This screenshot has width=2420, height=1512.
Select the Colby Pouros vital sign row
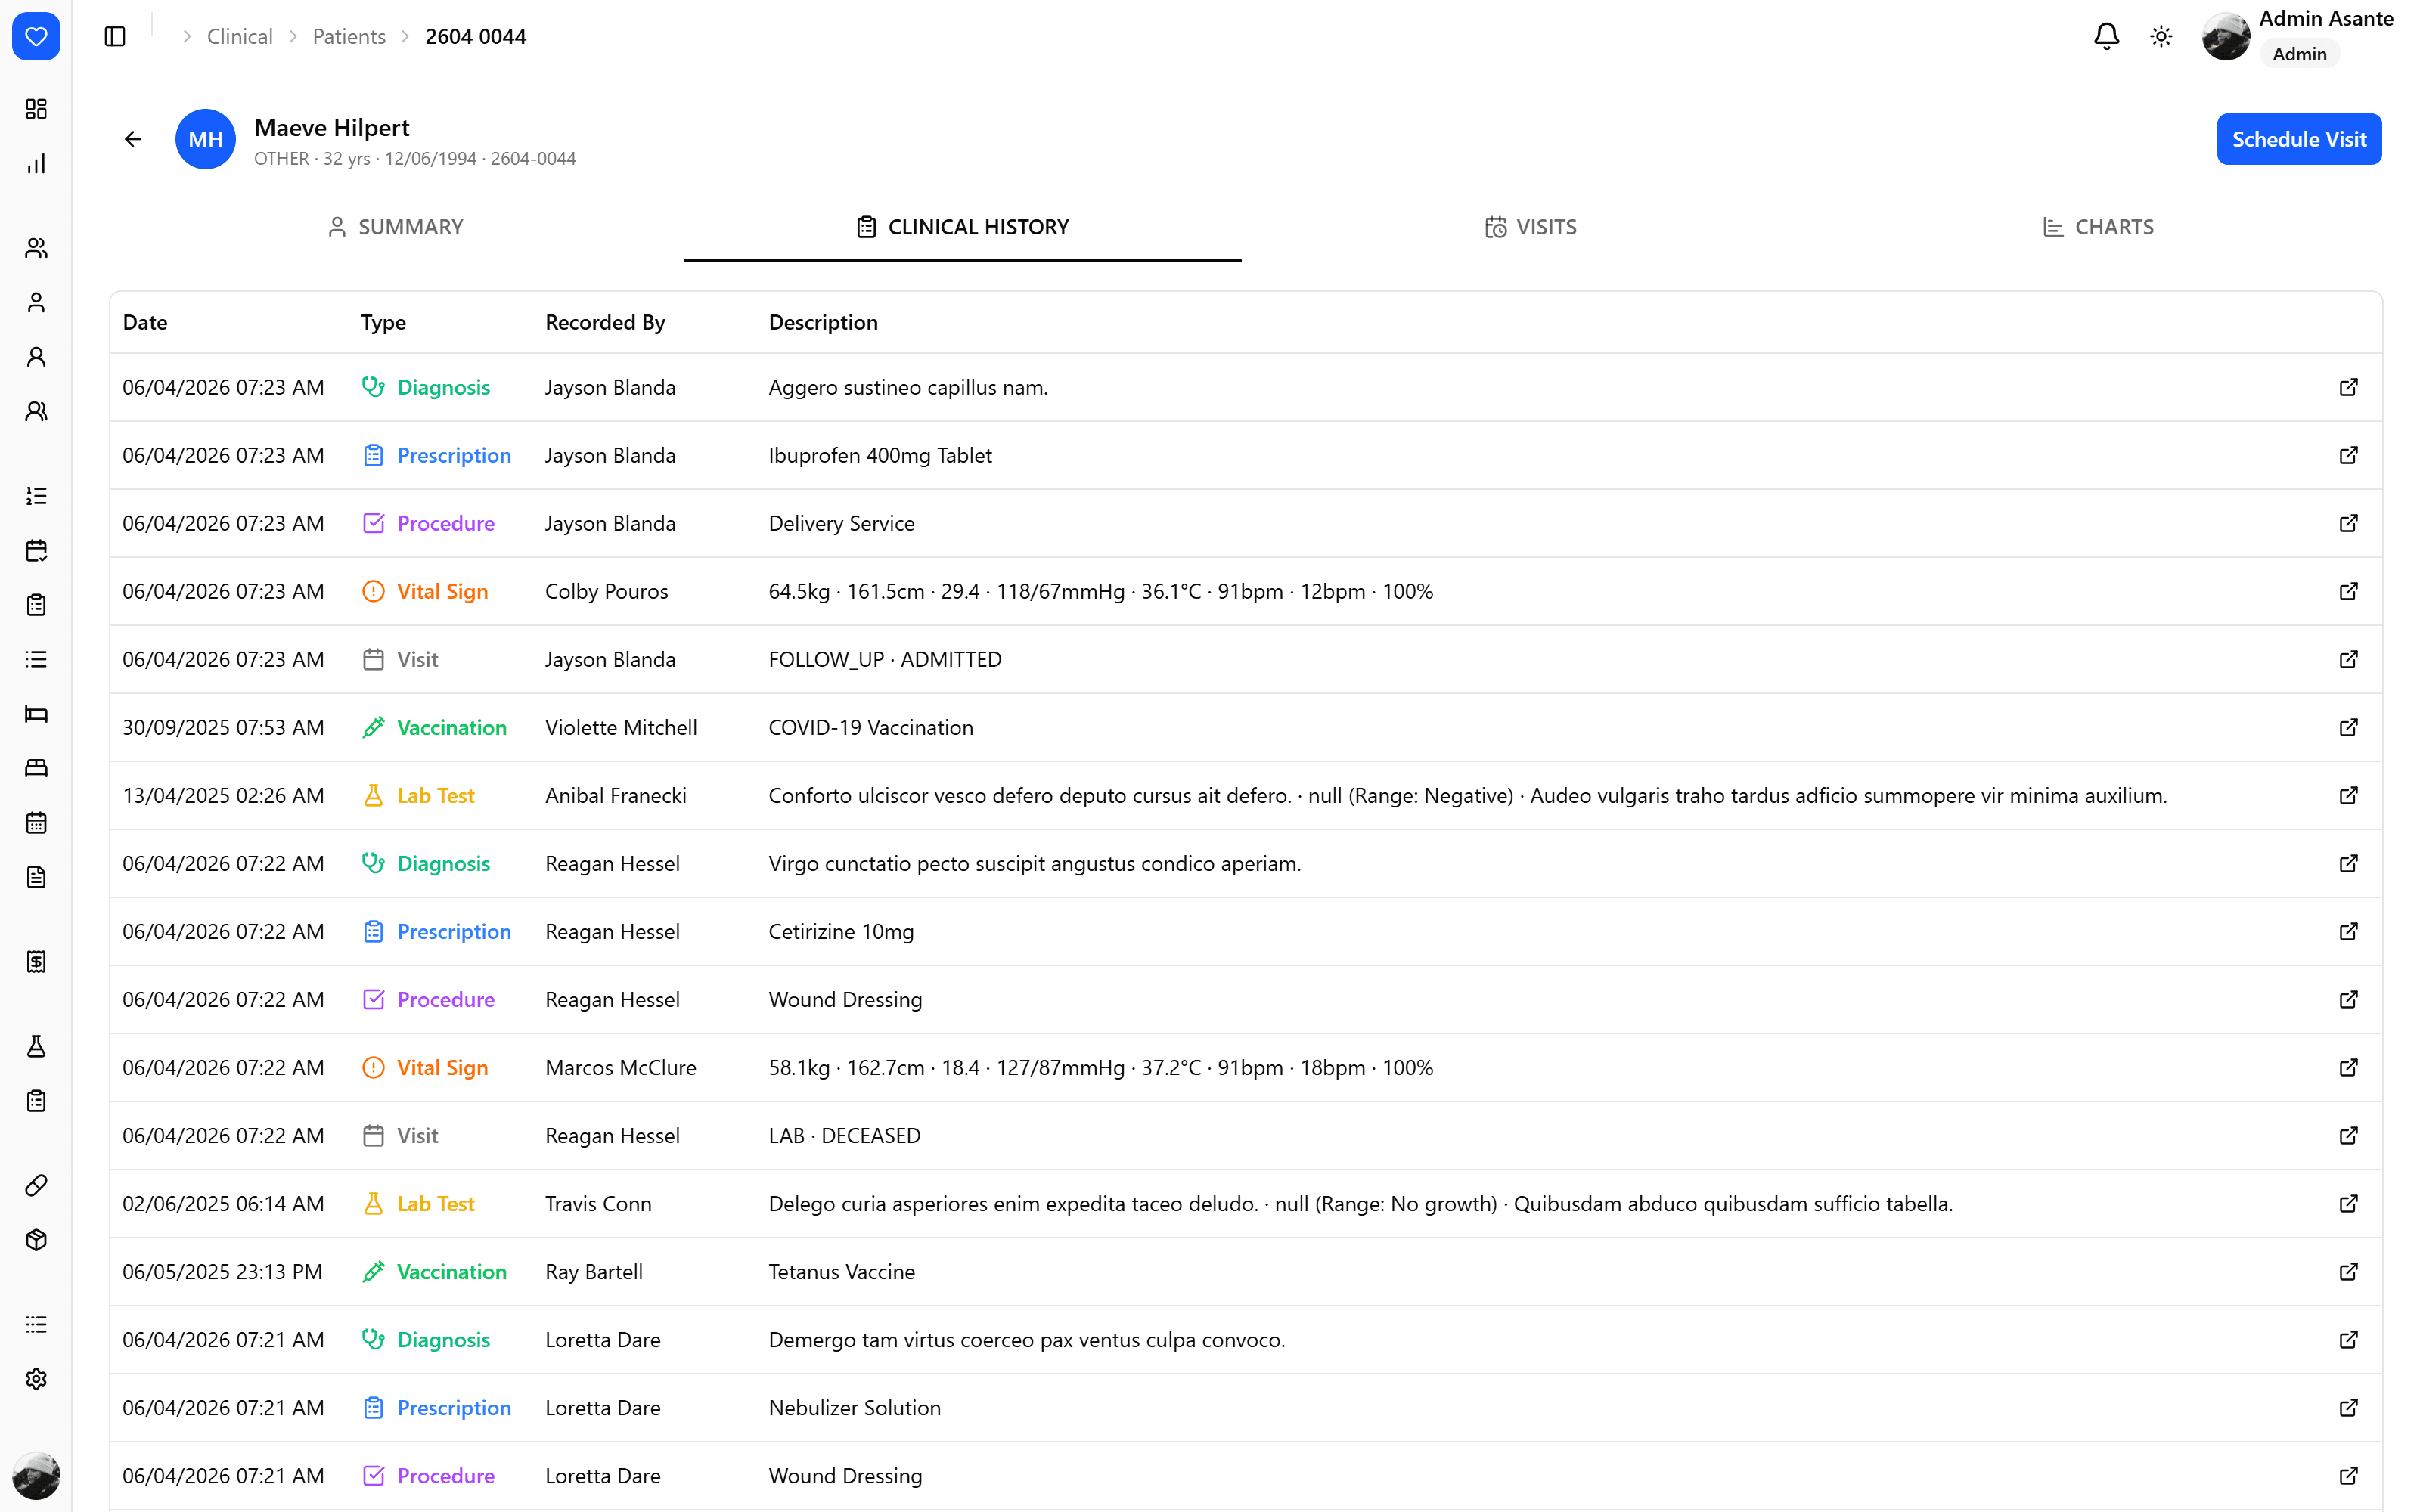point(1245,591)
